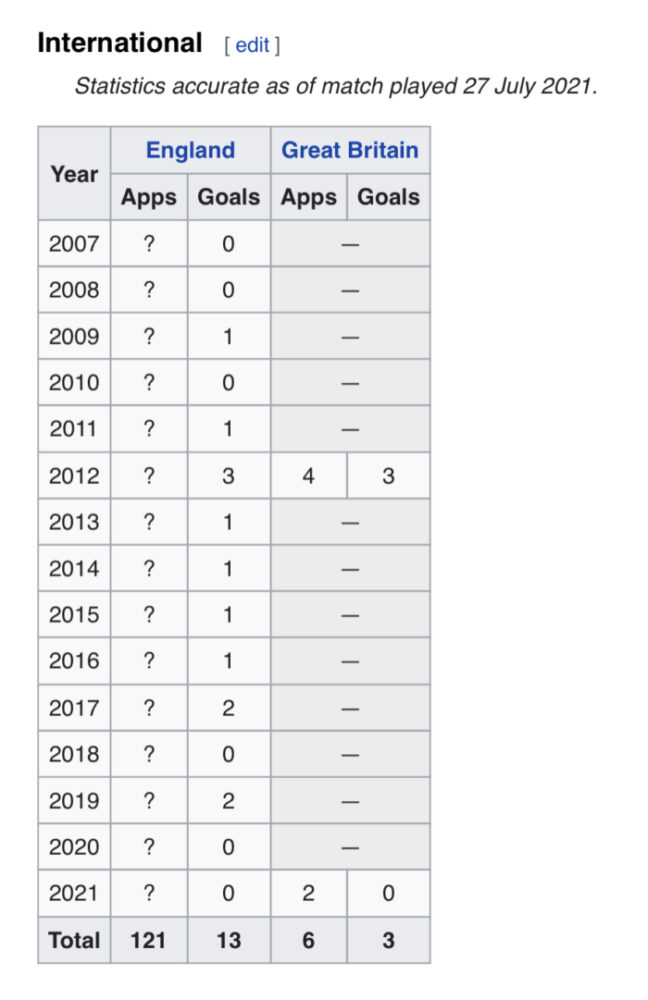Screen dimensions: 648x1000
Task: Click the edit link beside International
Action: pyautogui.click(x=252, y=45)
